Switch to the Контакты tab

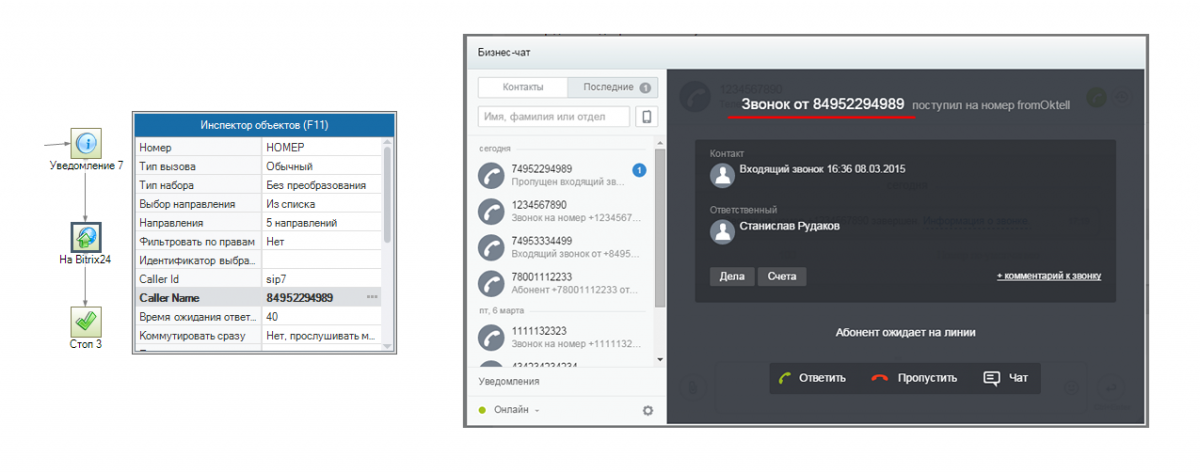tap(523, 87)
